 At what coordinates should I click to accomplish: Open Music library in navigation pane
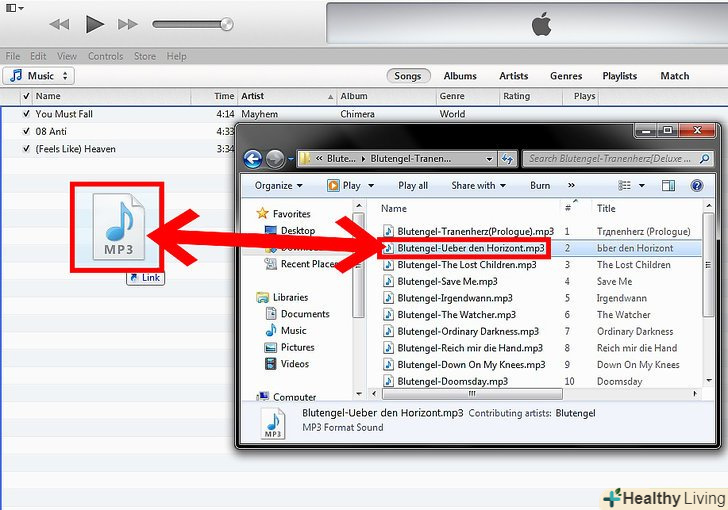click(286, 331)
